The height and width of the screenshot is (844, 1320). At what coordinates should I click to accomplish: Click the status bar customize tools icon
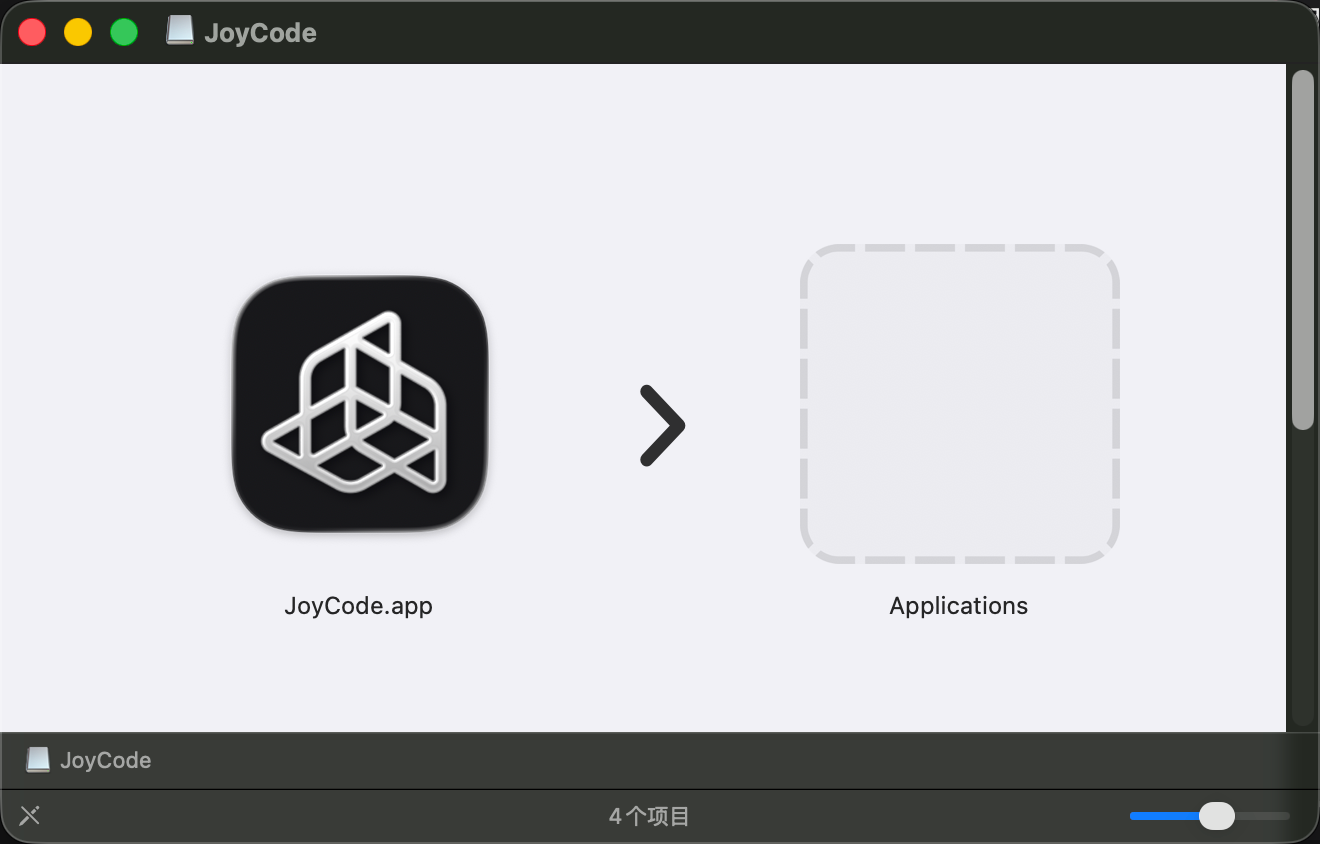30,815
